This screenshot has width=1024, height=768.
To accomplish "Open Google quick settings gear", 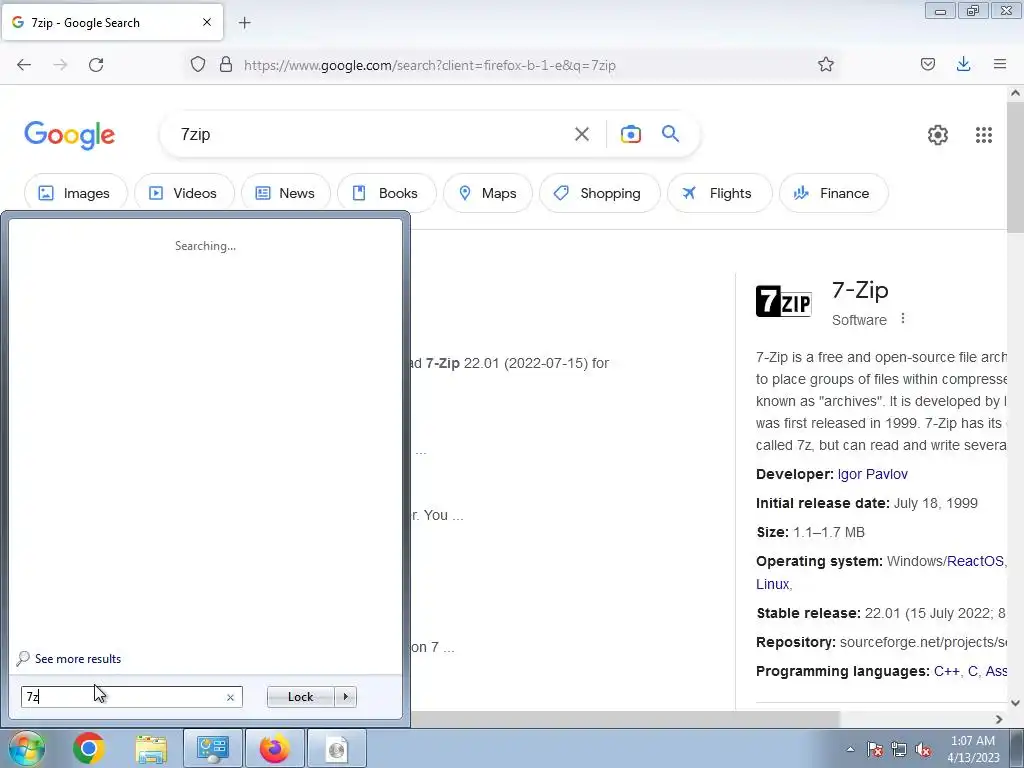I will (x=938, y=135).
